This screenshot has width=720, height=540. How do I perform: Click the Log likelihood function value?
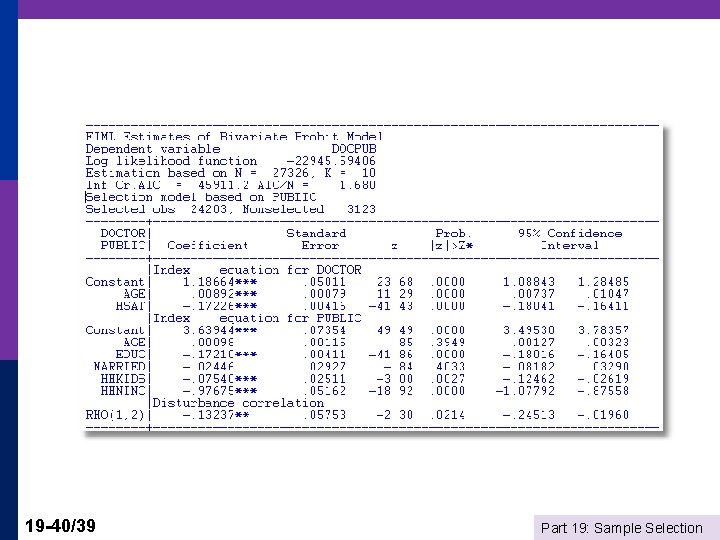click(x=331, y=161)
